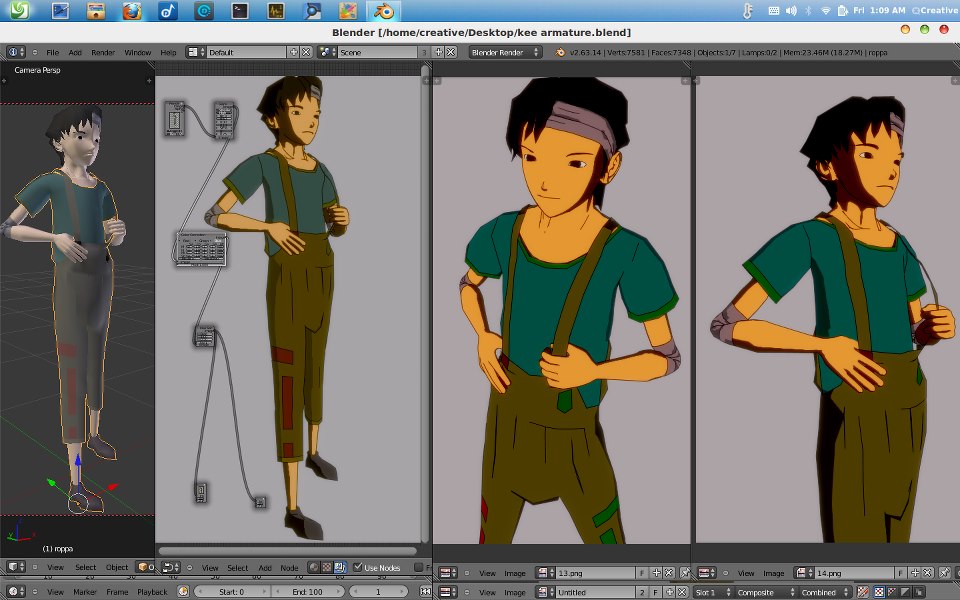
Task: Select the material nodes tree type icon
Action: [x=313, y=568]
